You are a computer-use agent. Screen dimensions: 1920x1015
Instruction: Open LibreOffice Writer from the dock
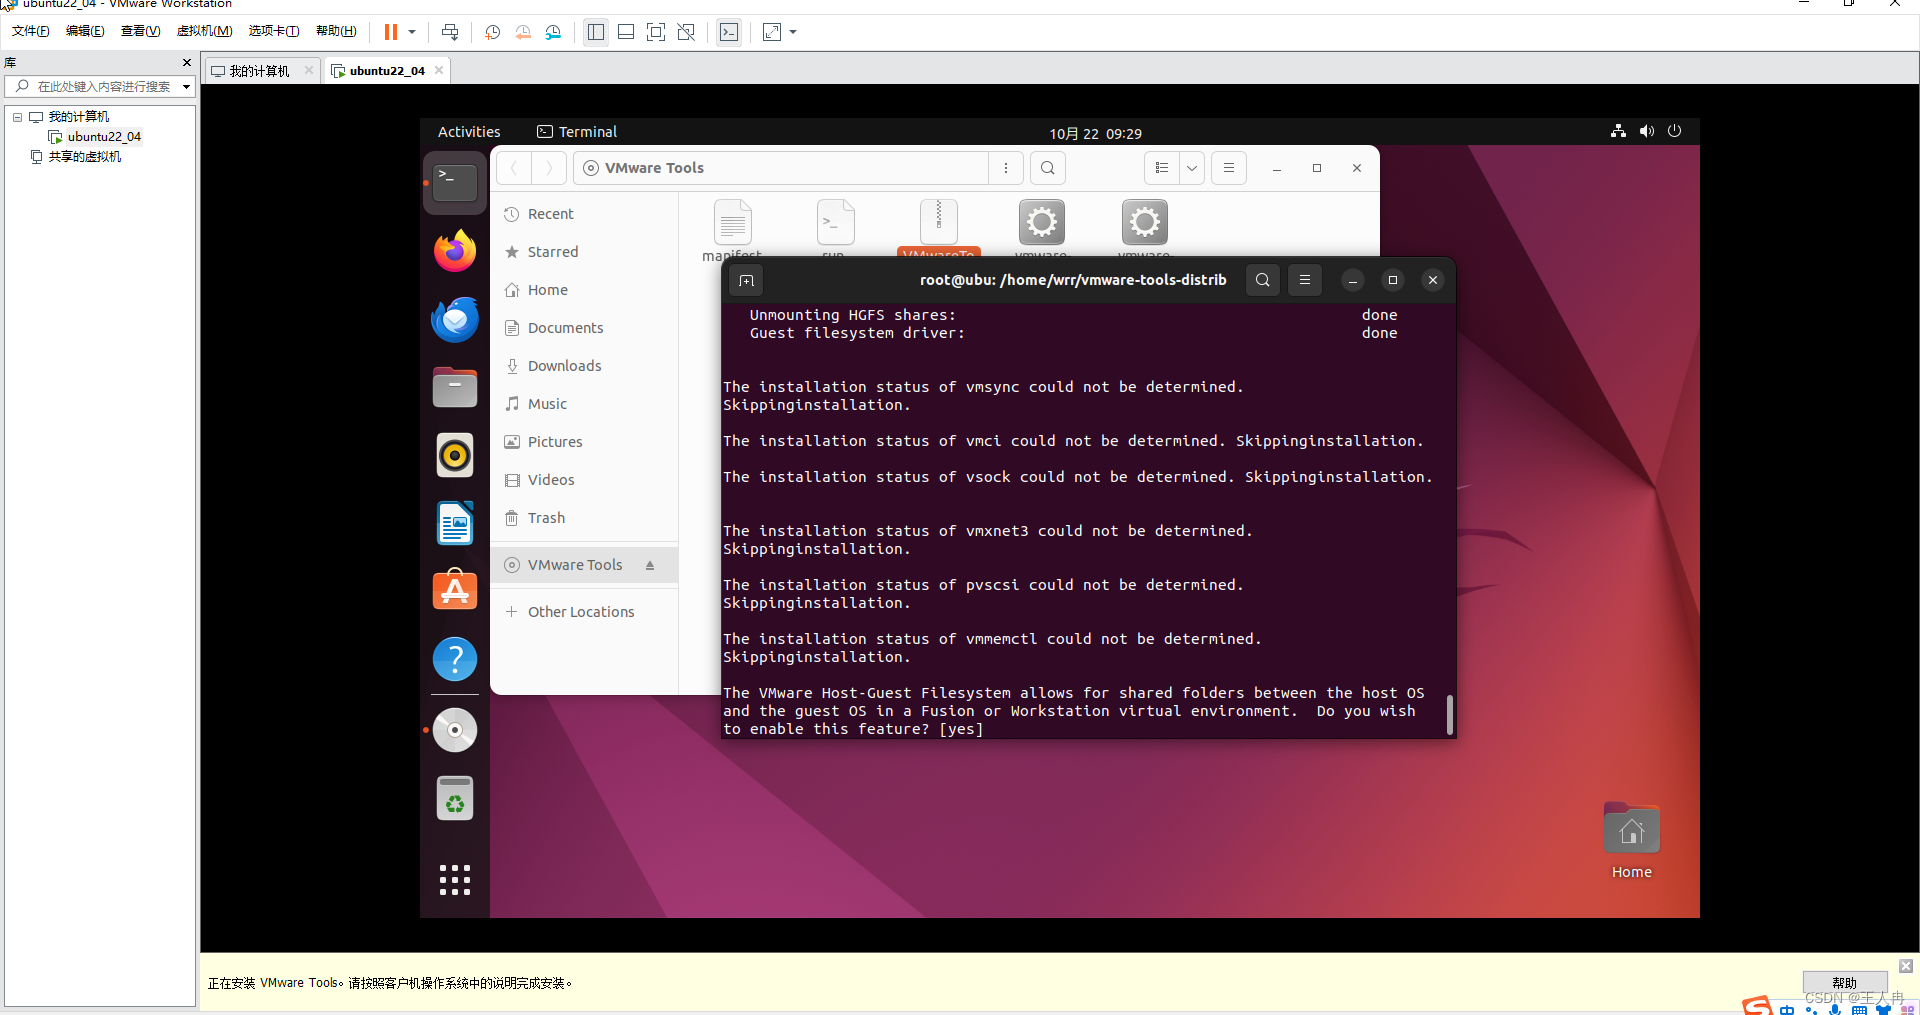[x=455, y=523]
